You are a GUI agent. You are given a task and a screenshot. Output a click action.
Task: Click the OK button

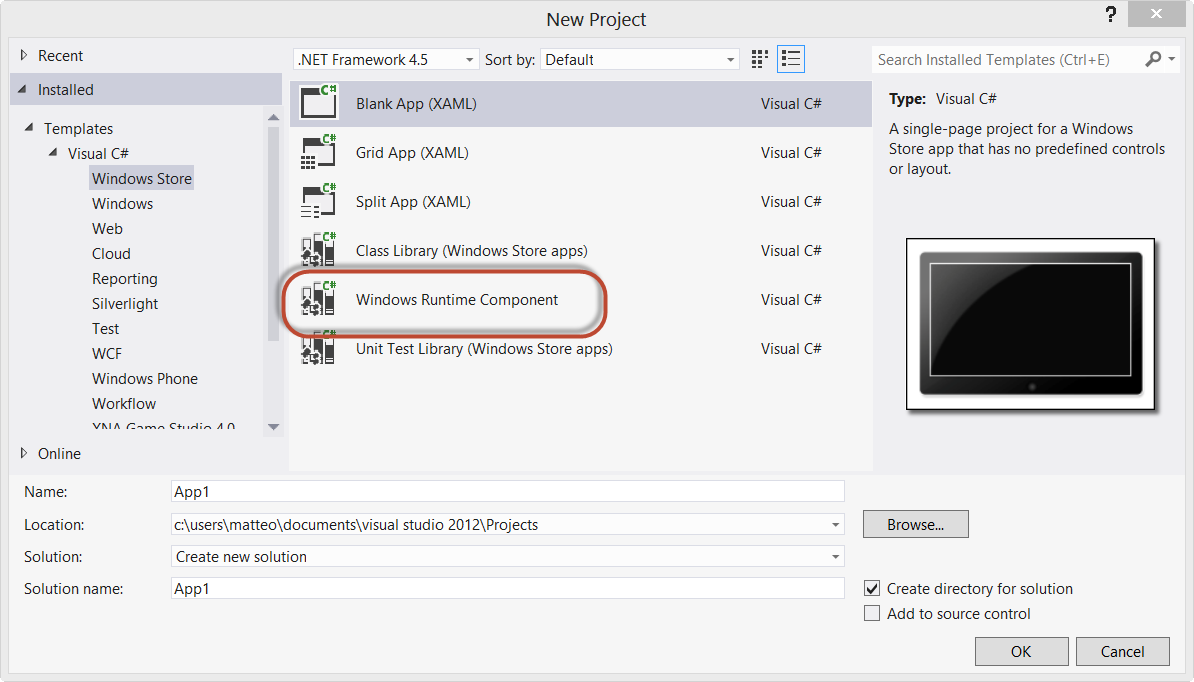[x=1021, y=652]
